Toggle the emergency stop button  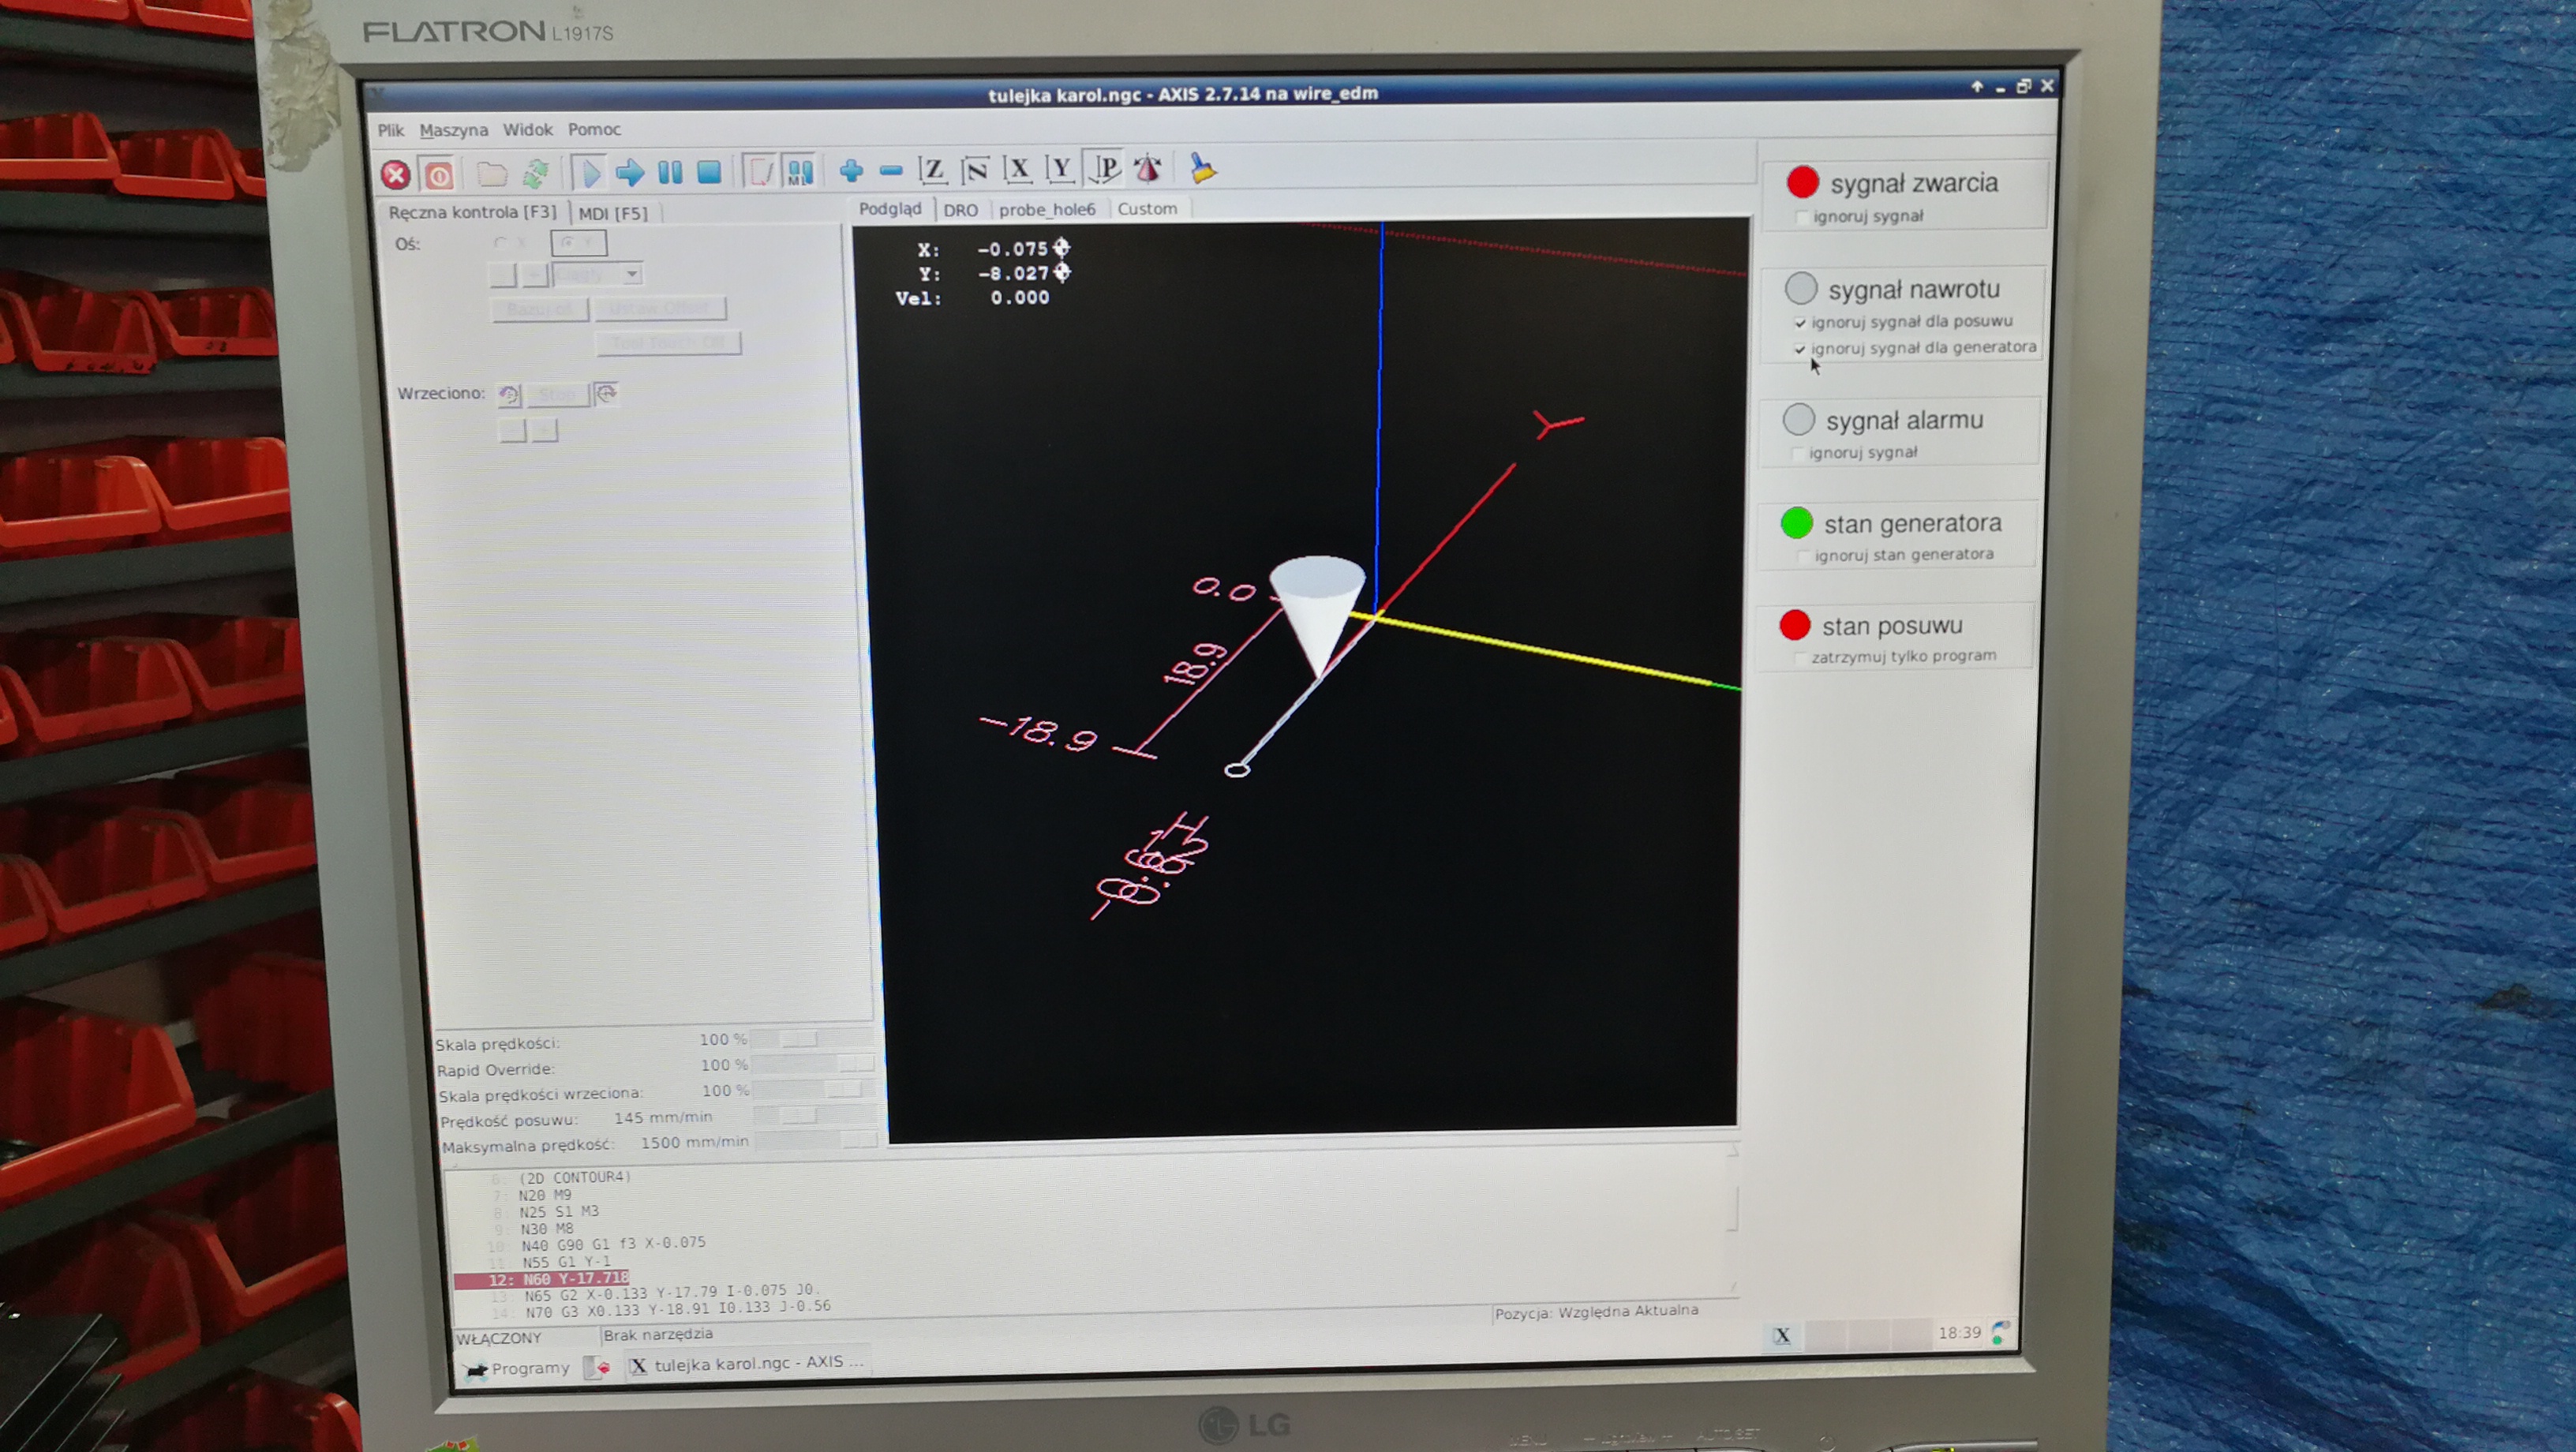[x=396, y=175]
